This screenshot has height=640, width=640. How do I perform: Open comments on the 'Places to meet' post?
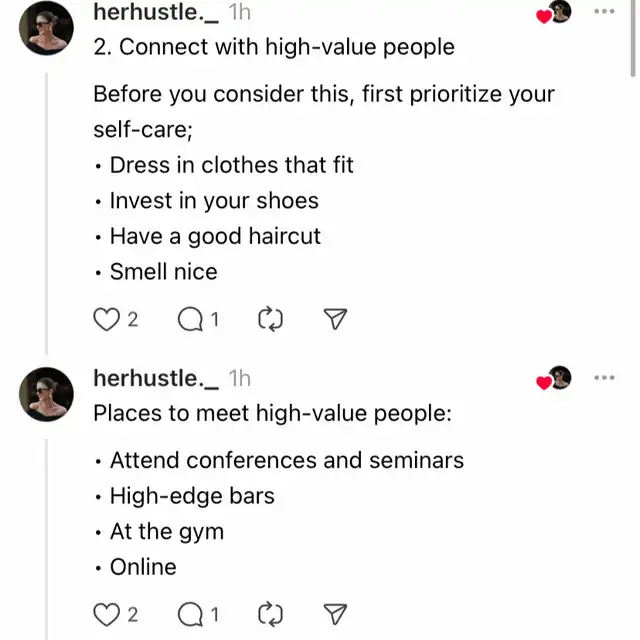click(x=190, y=615)
